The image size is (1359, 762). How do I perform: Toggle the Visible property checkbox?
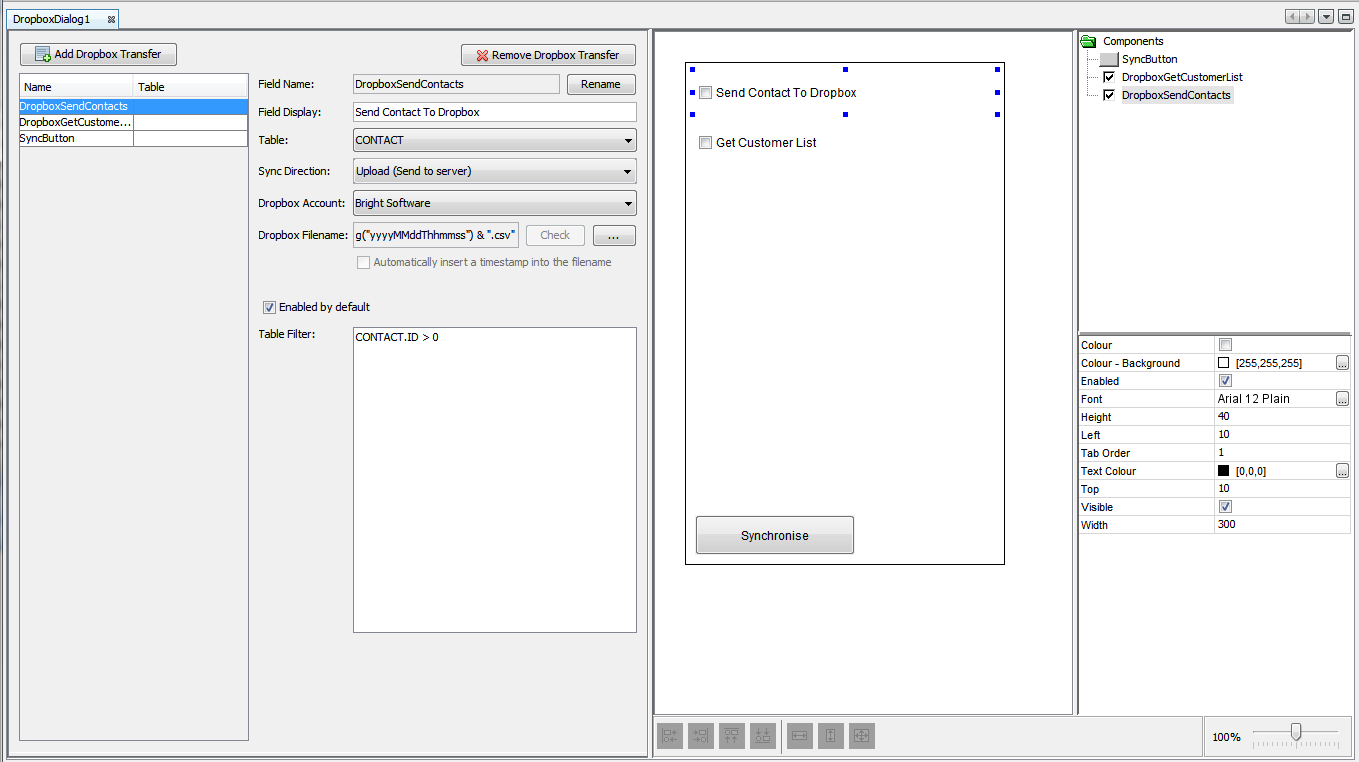coord(1225,507)
